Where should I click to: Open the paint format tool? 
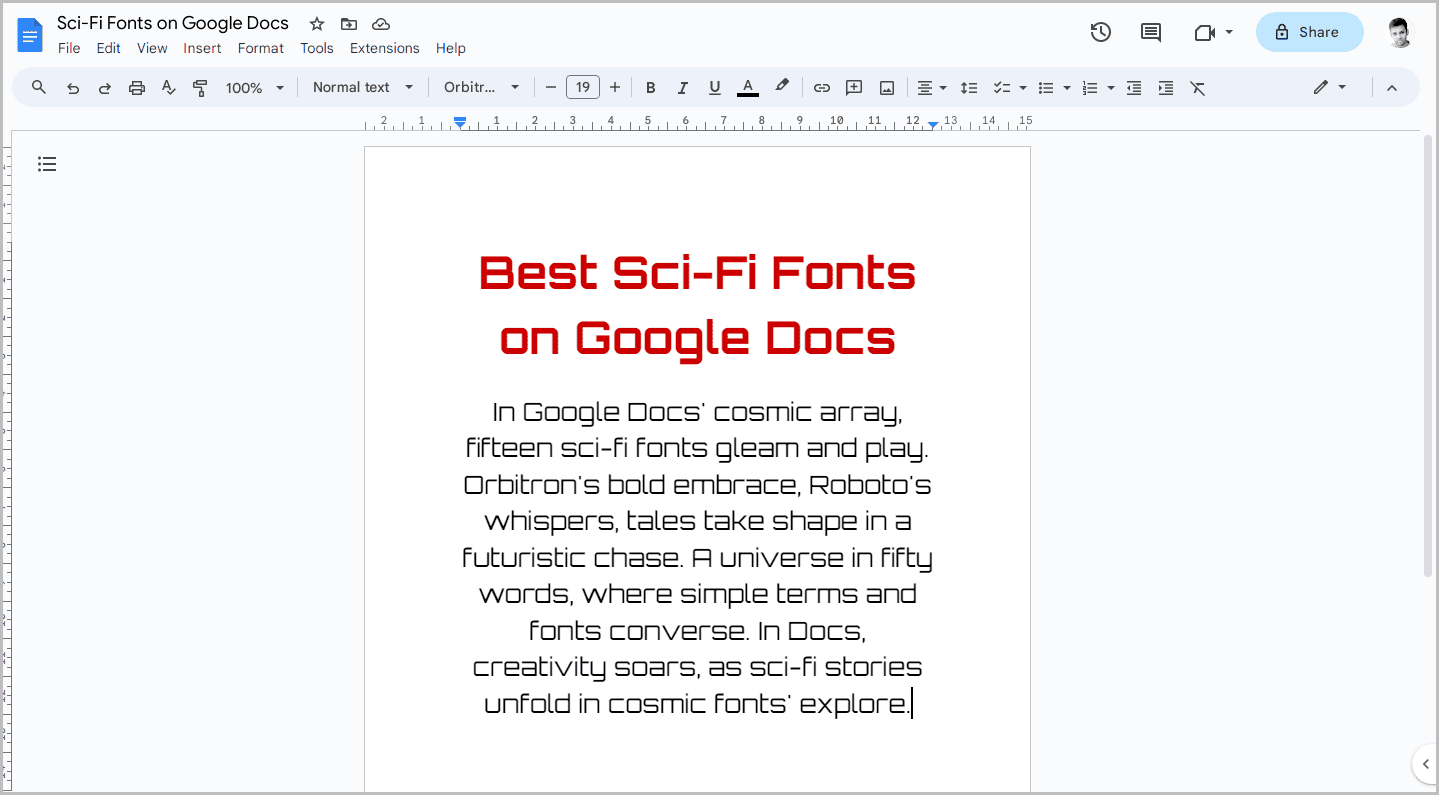[200, 87]
